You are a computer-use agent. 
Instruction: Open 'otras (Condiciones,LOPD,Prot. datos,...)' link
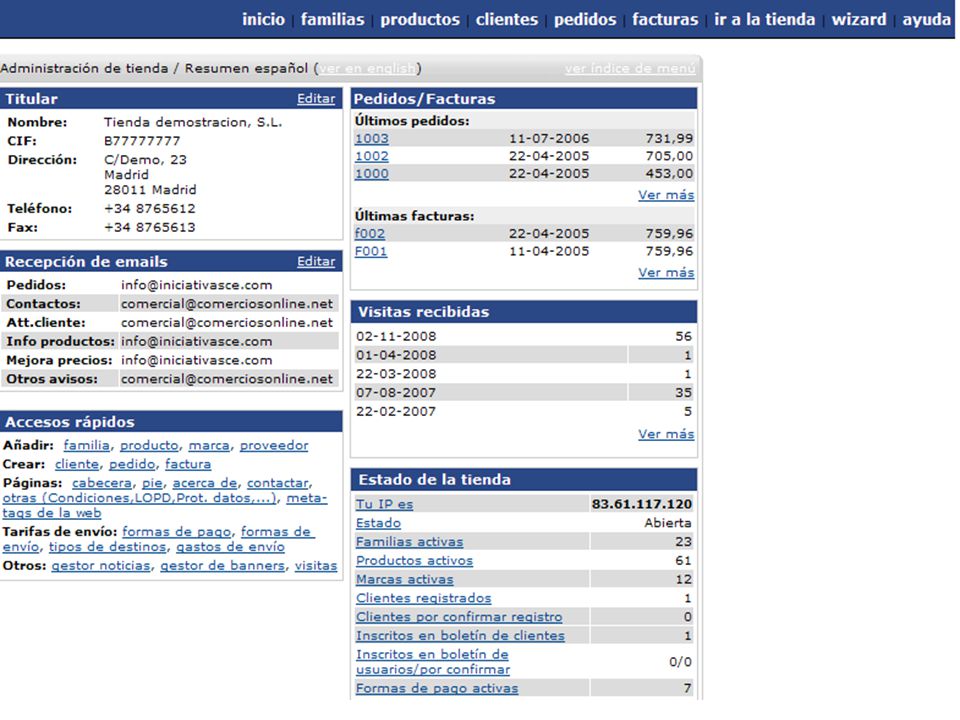point(140,498)
